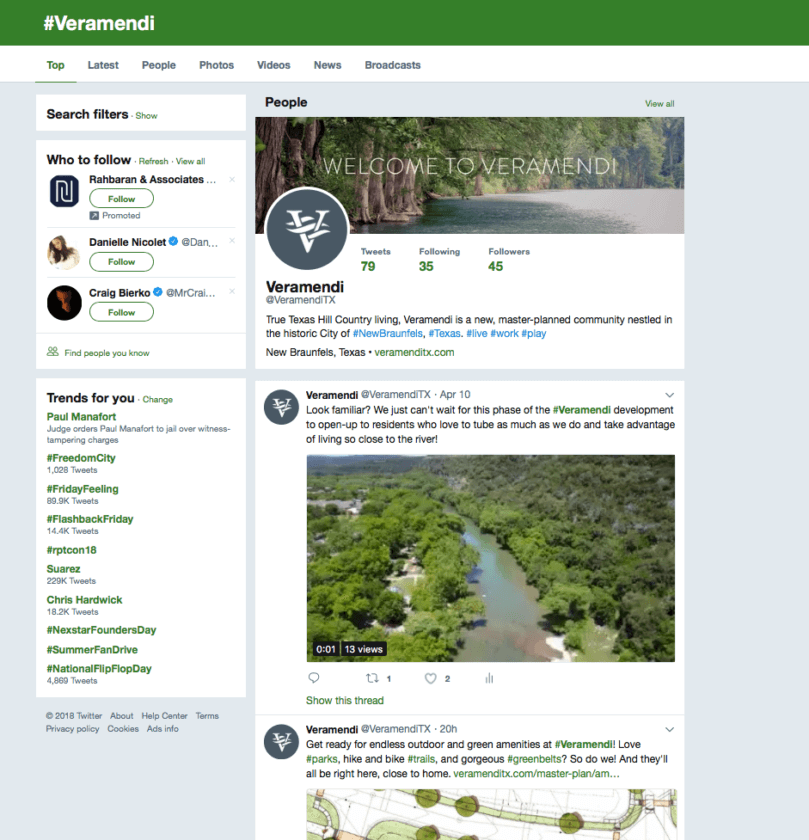Open more options on 20h tweet
The width and height of the screenshot is (809, 840).
[670, 730]
